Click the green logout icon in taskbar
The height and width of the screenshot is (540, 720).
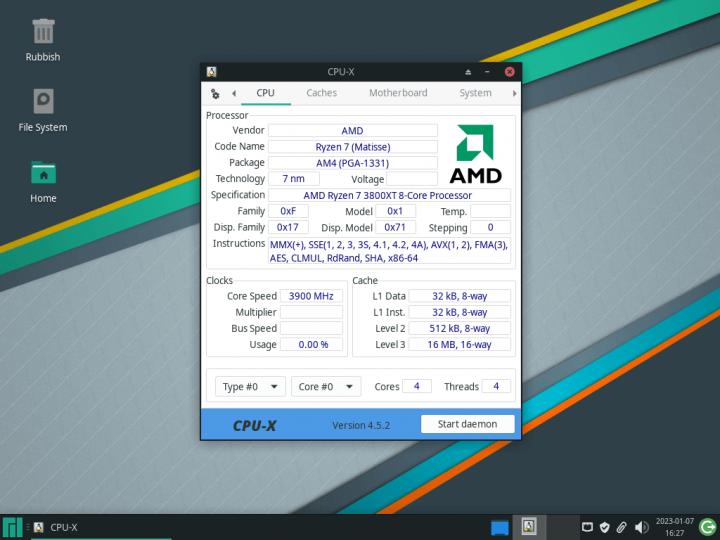[707, 527]
